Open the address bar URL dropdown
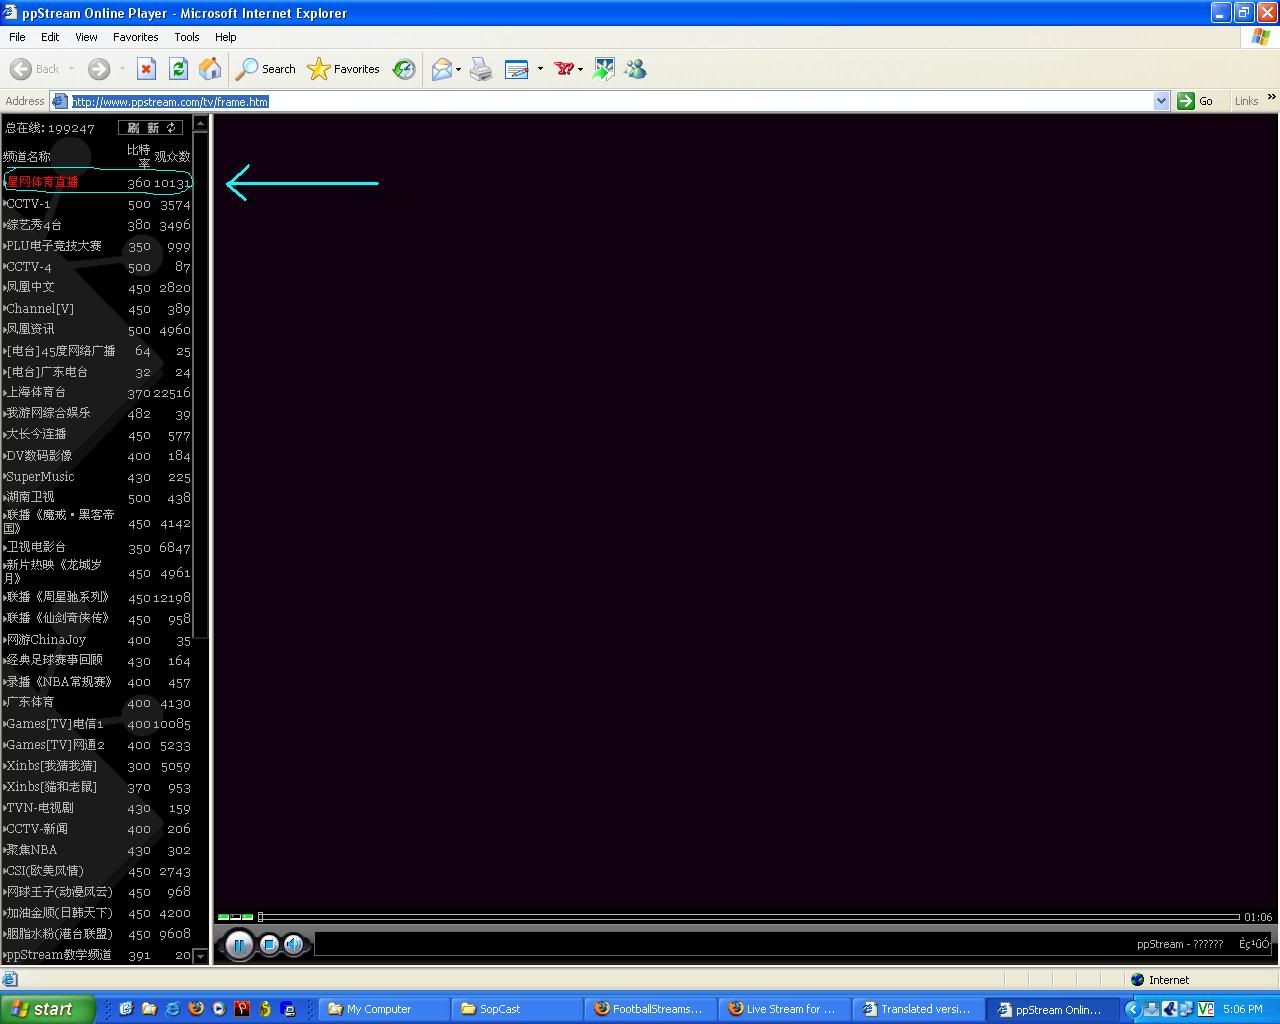The width and height of the screenshot is (1280, 1024). tap(1161, 101)
